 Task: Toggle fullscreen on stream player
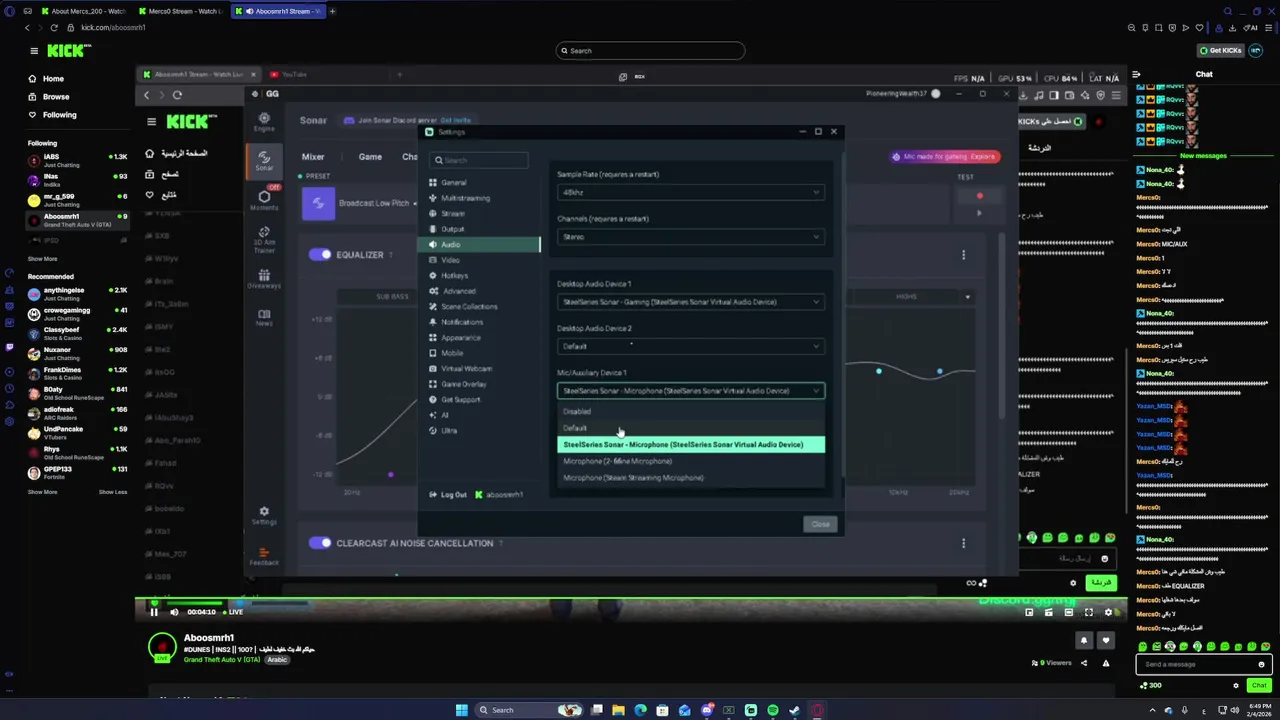[1089, 613]
